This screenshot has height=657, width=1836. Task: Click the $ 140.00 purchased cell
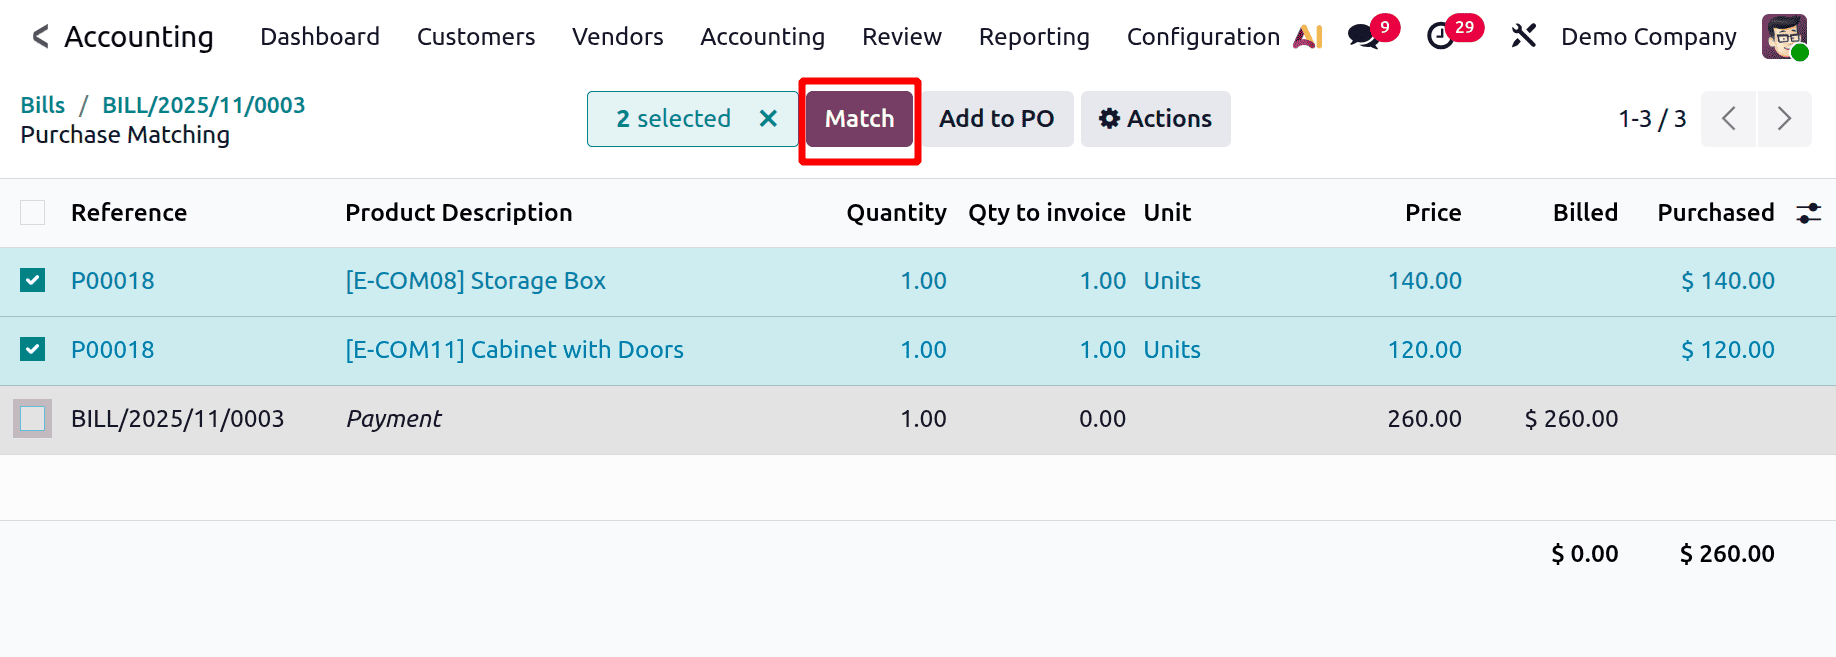1728,281
